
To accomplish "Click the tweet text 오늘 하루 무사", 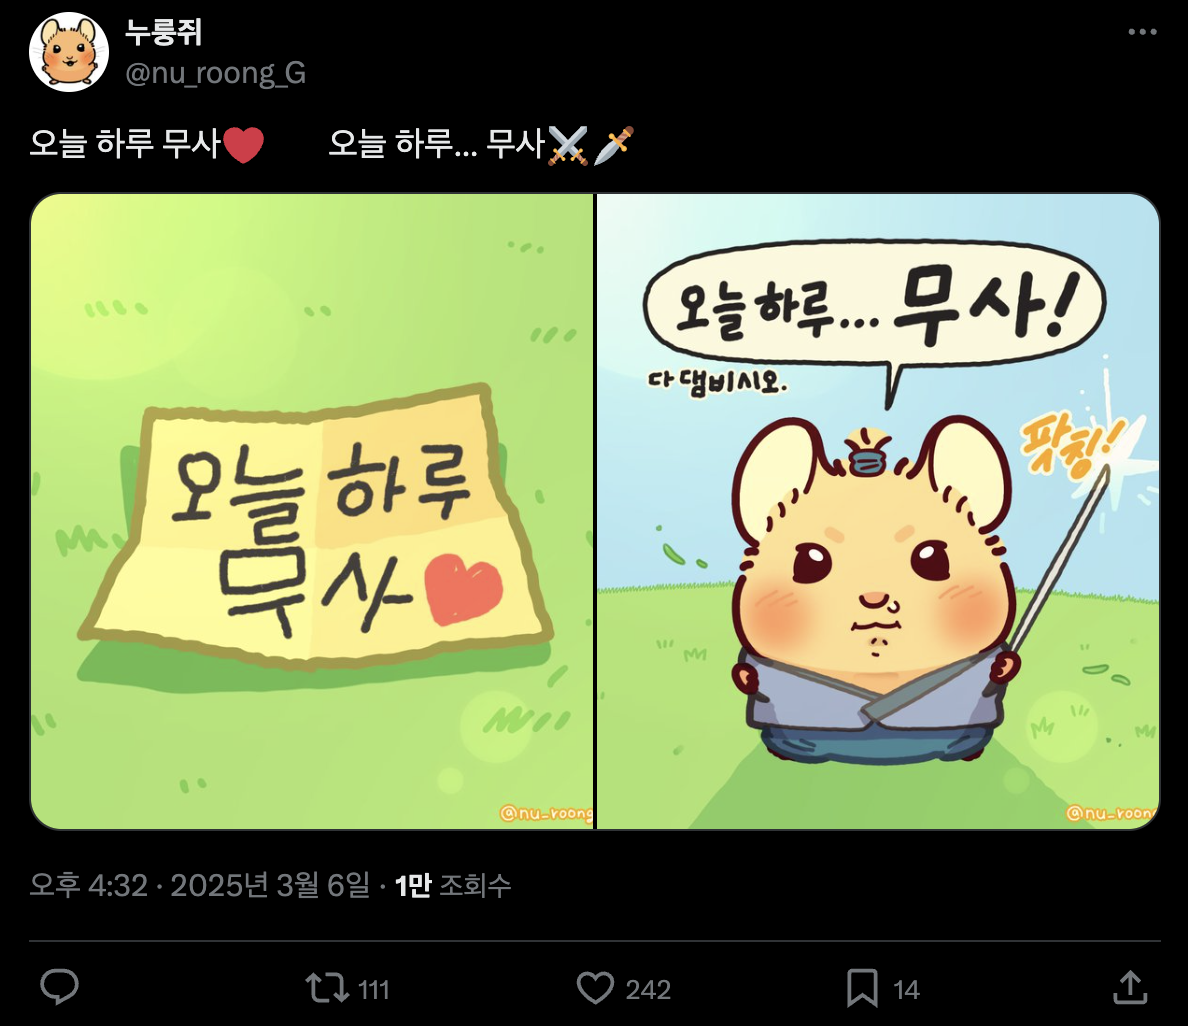I will coord(125,144).
